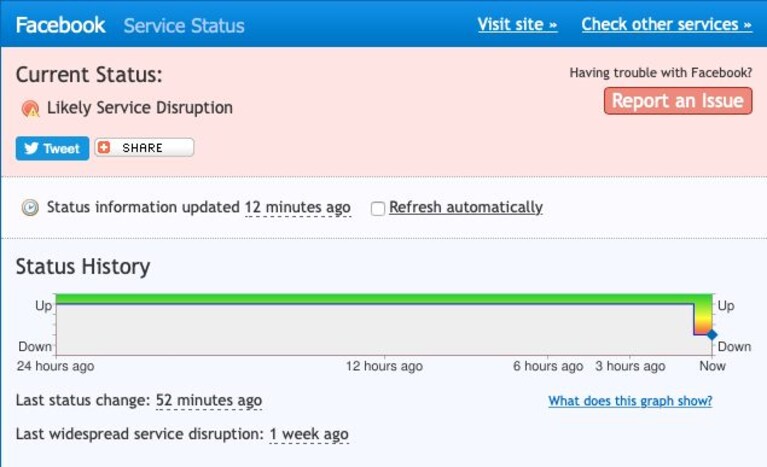Click the SHARE button

pyautogui.click(x=144, y=147)
